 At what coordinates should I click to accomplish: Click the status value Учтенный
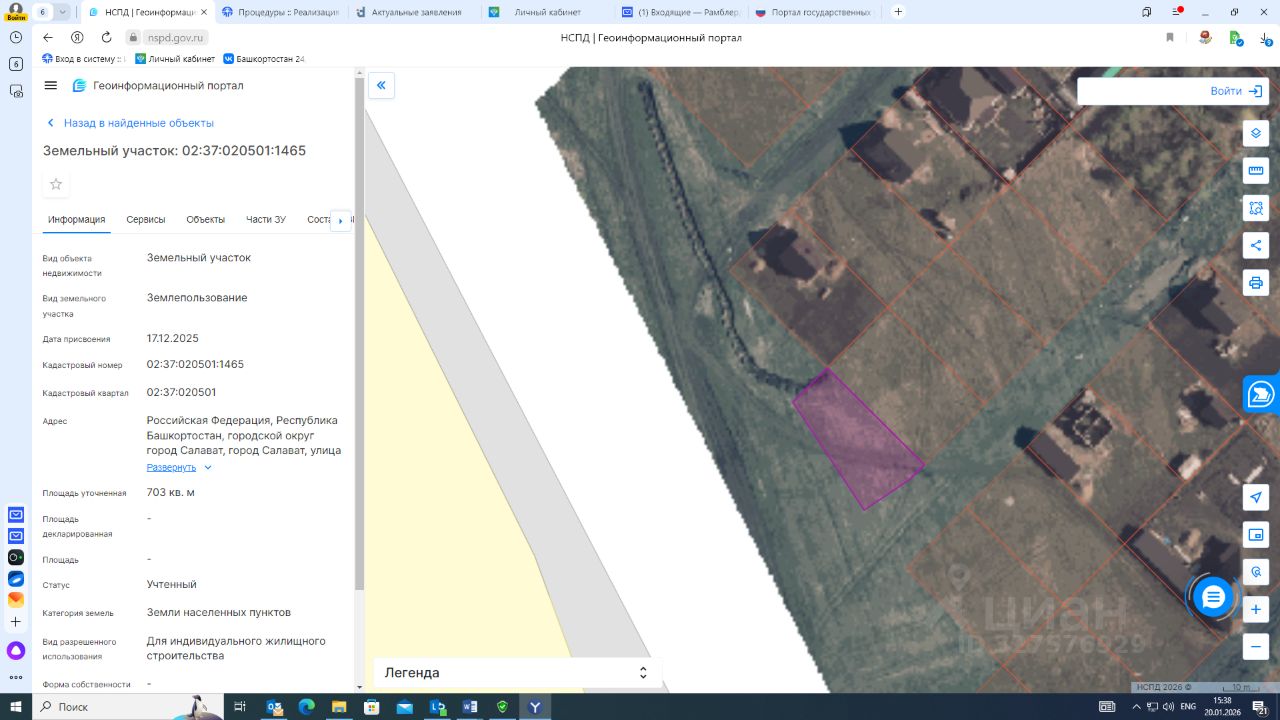[172, 584]
